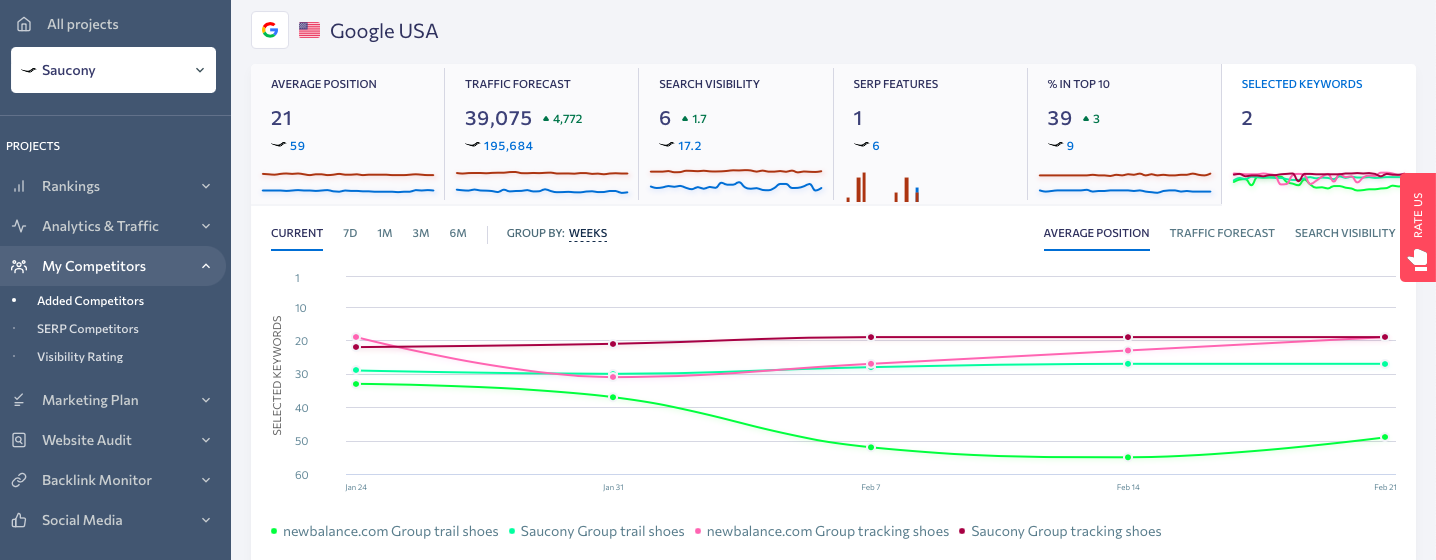Click the Average Position summary card
The width and height of the screenshot is (1436, 560).
click(348, 135)
